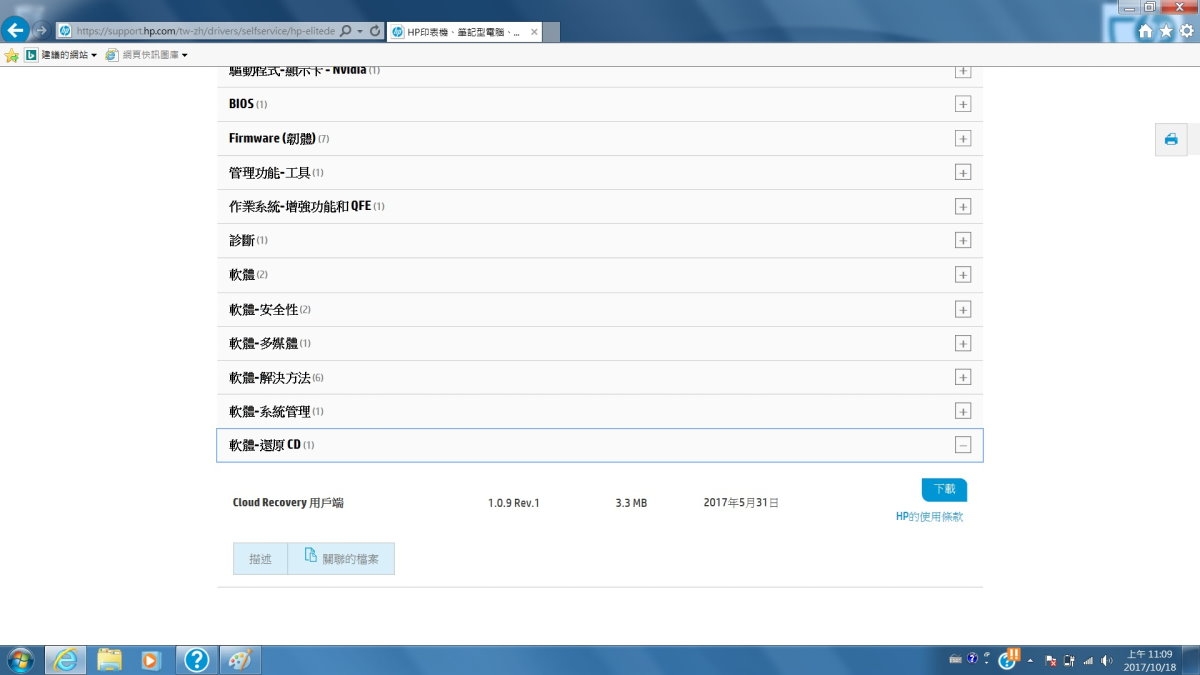This screenshot has height=675, width=1200.
Task: Expand the 驅動程式-顯示卡 Nvidia section
Action: (963, 72)
